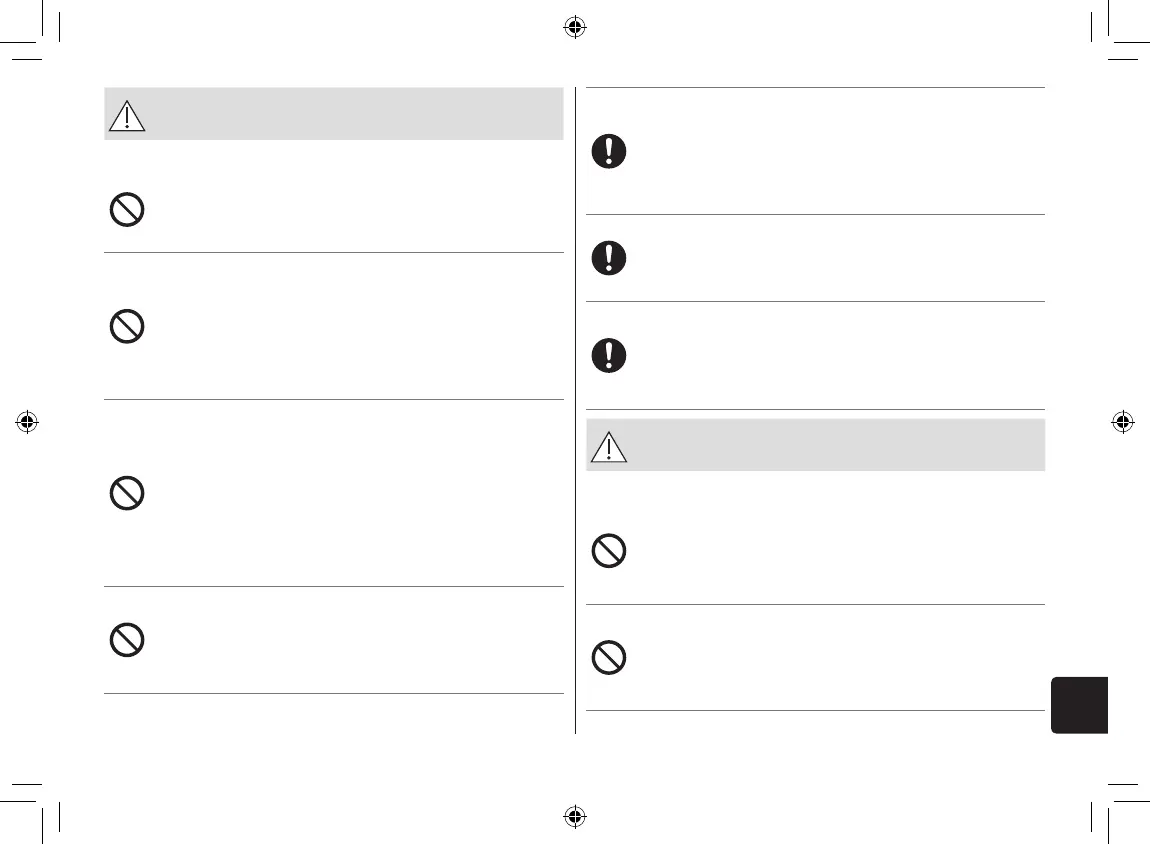Select the topmost prohibition icon in the left column
Viewport: 1150px width, 844px height.
pyautogui.click(x=126, y=210)
